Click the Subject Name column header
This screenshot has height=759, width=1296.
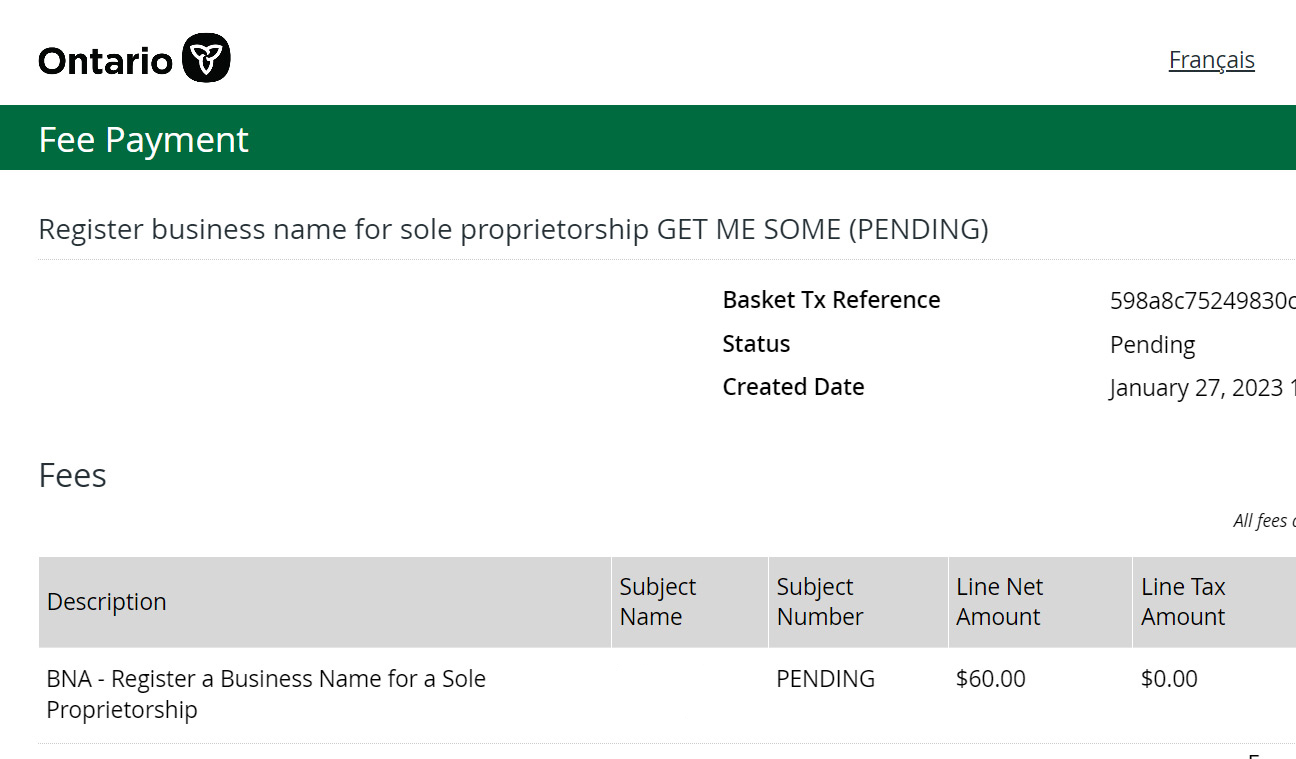(x=657, y=602)
